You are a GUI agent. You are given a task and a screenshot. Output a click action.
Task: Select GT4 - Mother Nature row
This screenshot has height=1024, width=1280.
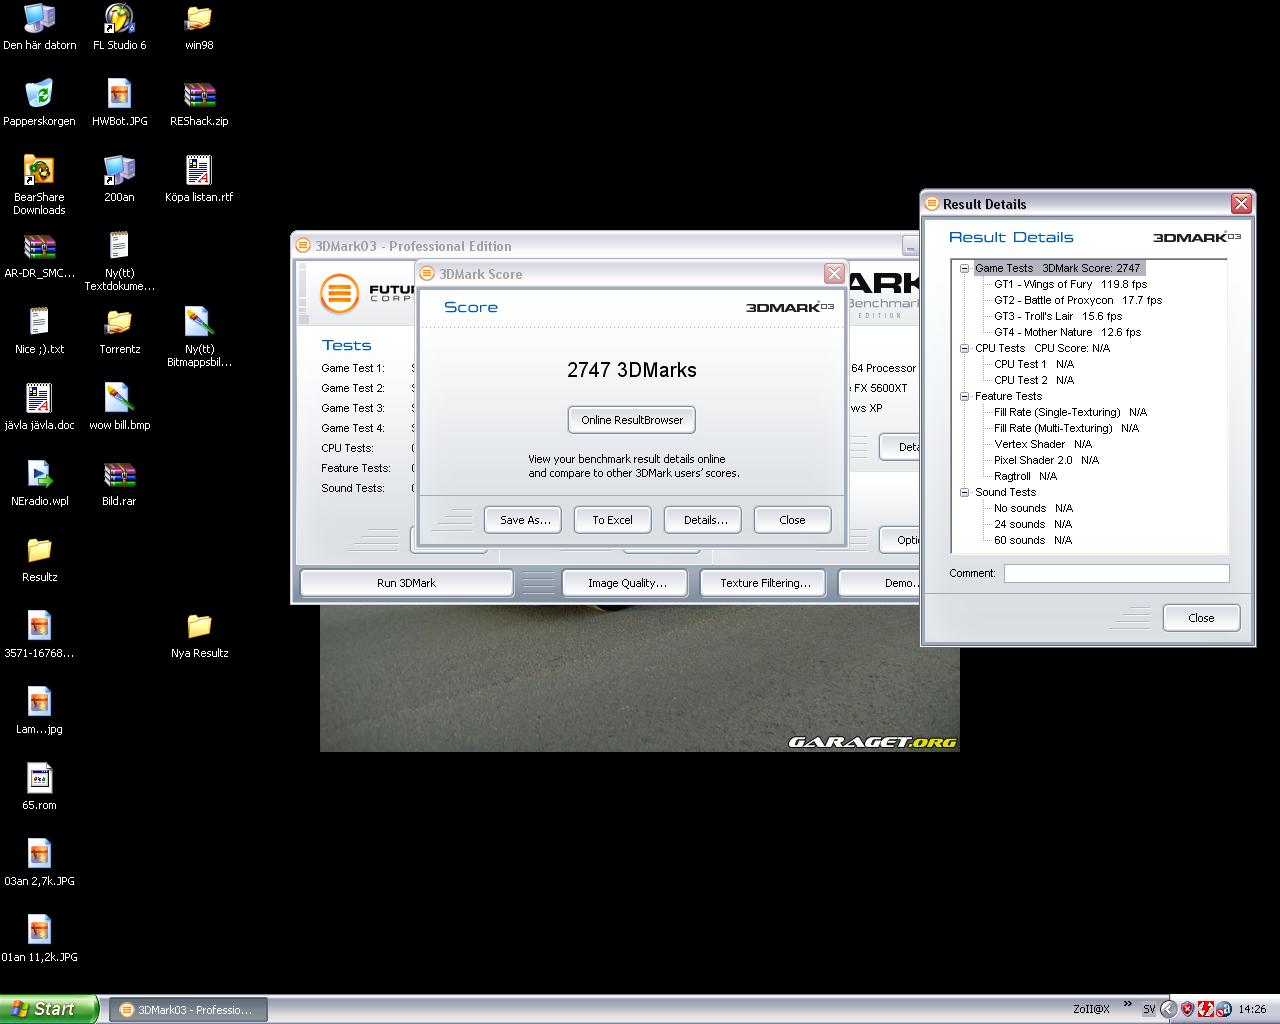click(x=1067, y=332)
